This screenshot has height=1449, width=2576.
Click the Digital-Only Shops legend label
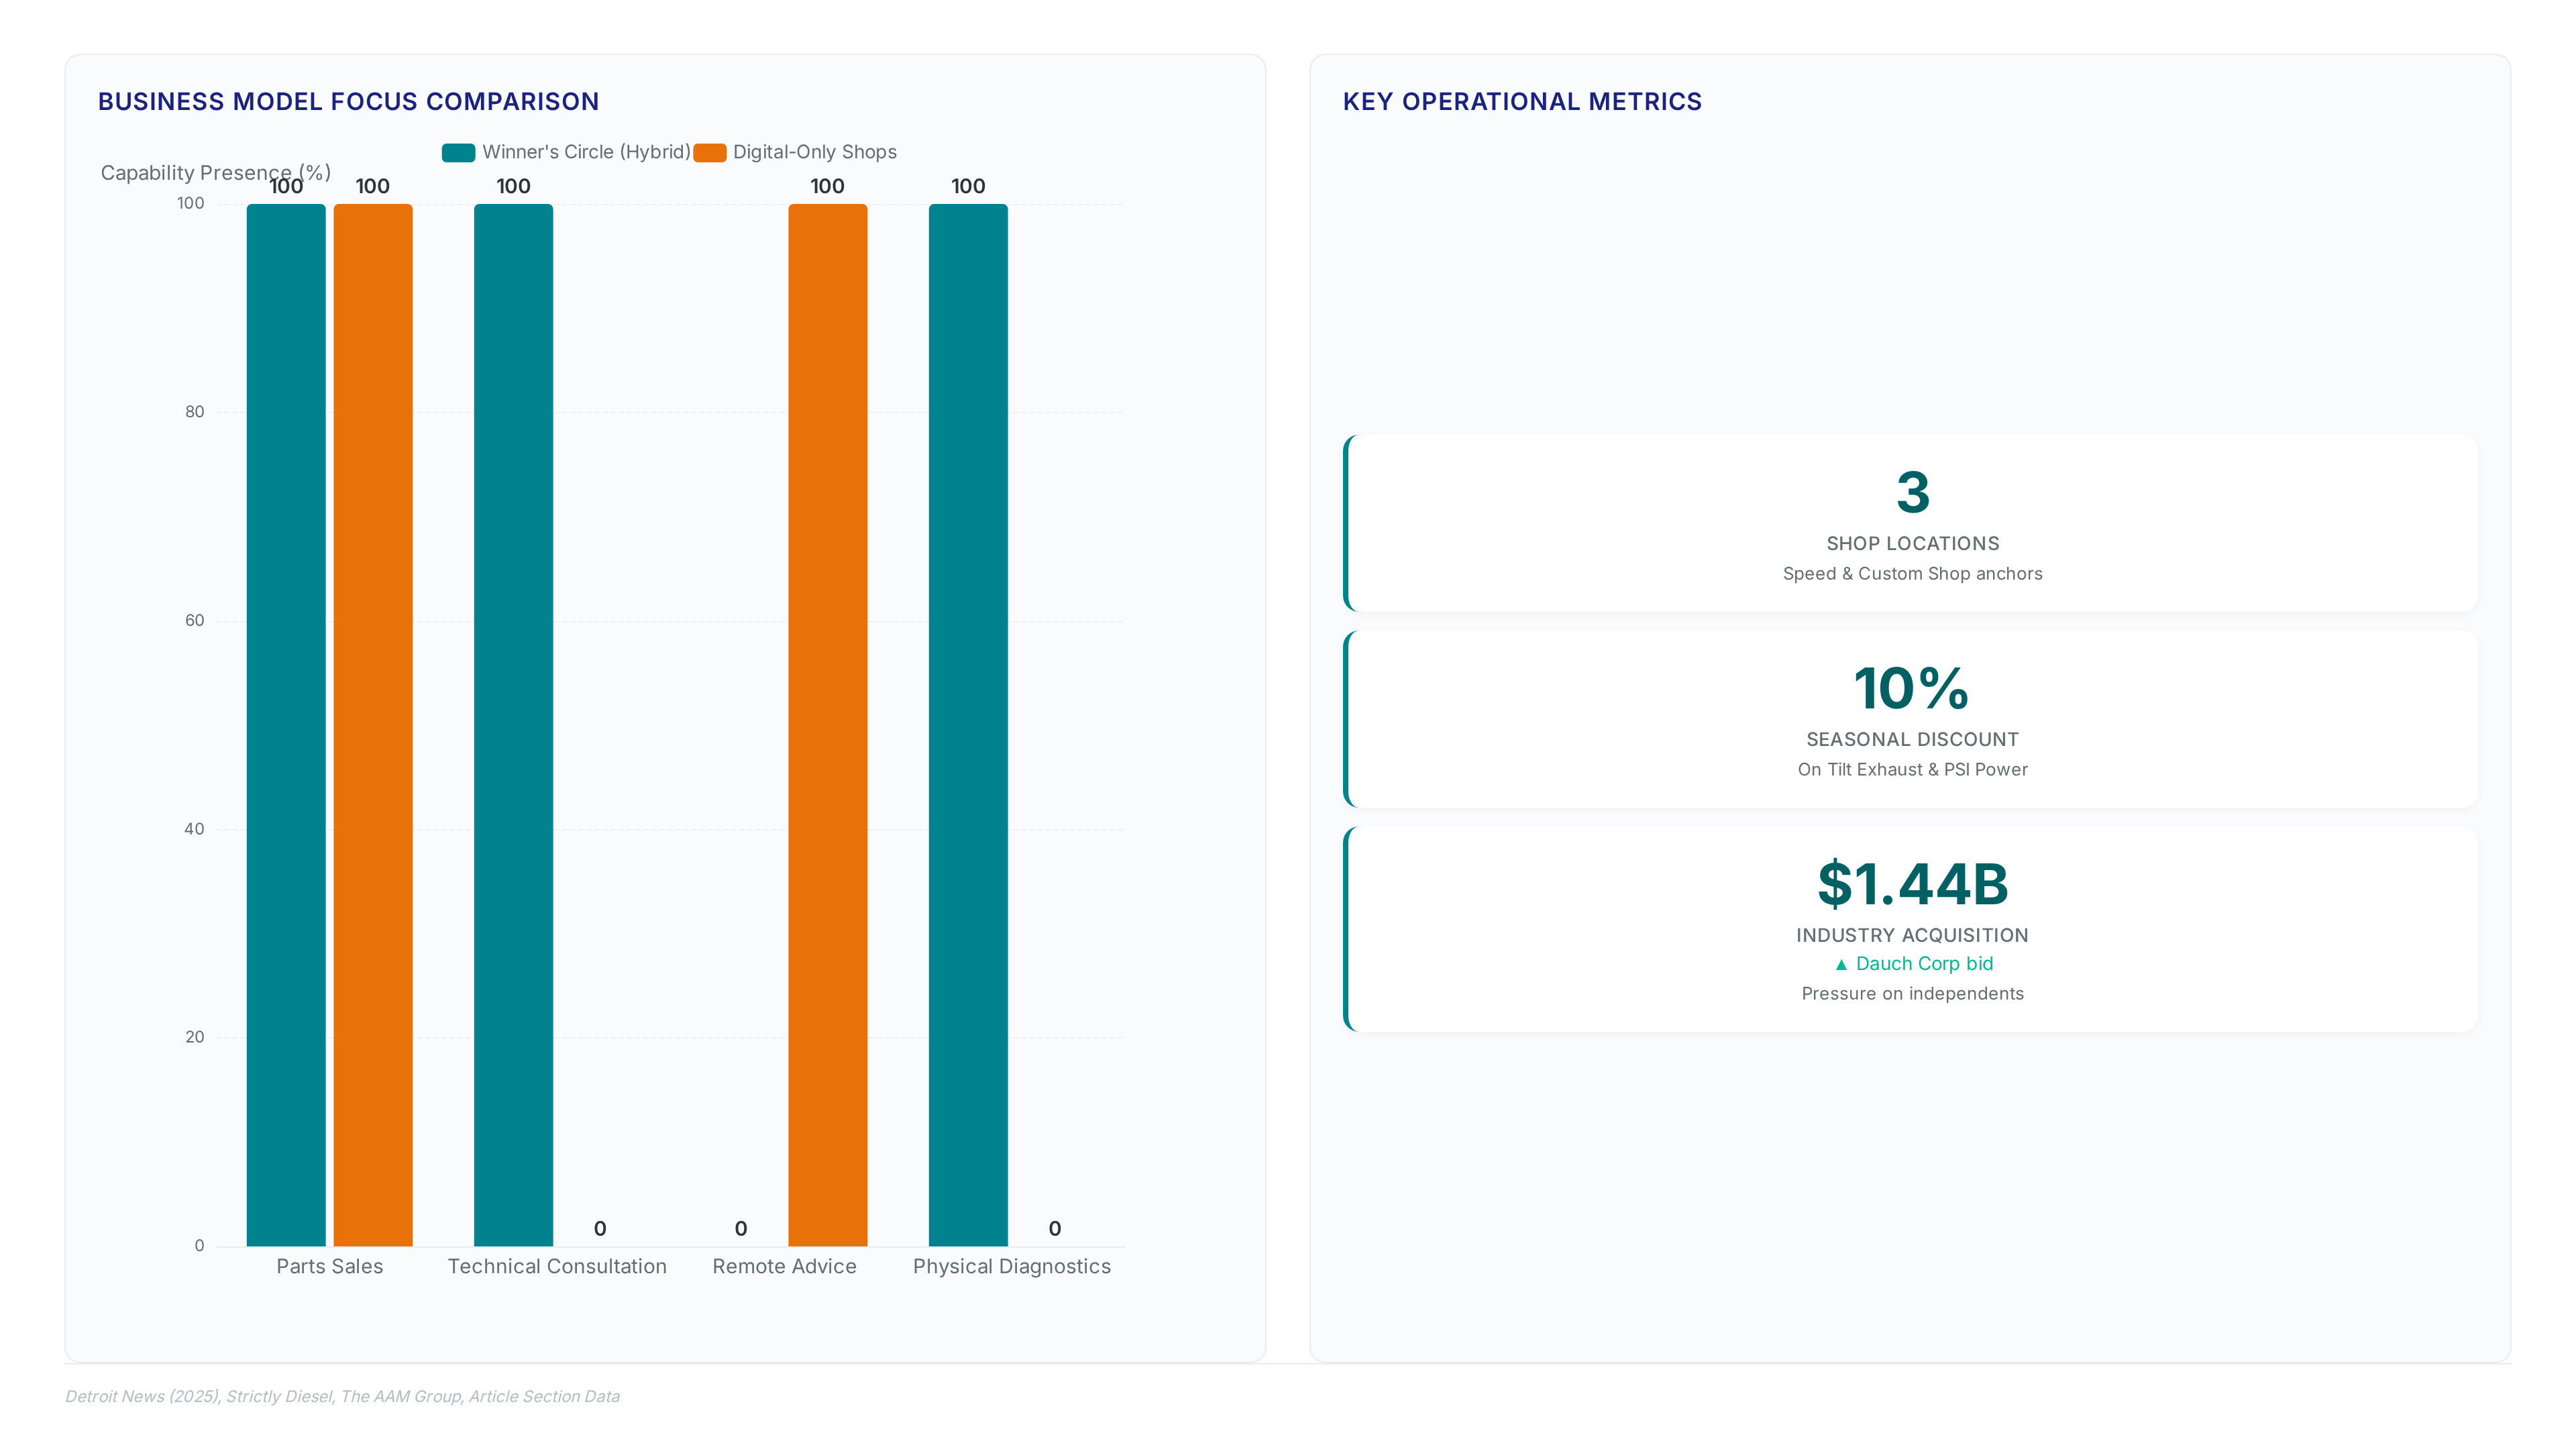coord(815,152)
